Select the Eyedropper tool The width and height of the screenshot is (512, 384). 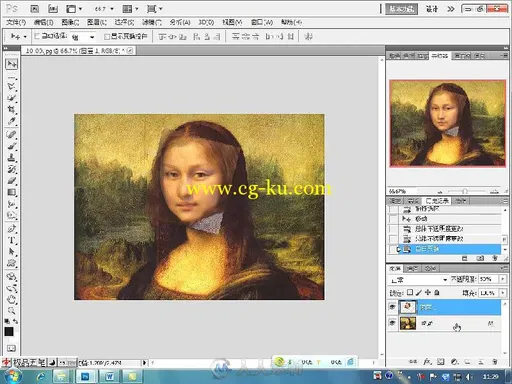[11, 121]
